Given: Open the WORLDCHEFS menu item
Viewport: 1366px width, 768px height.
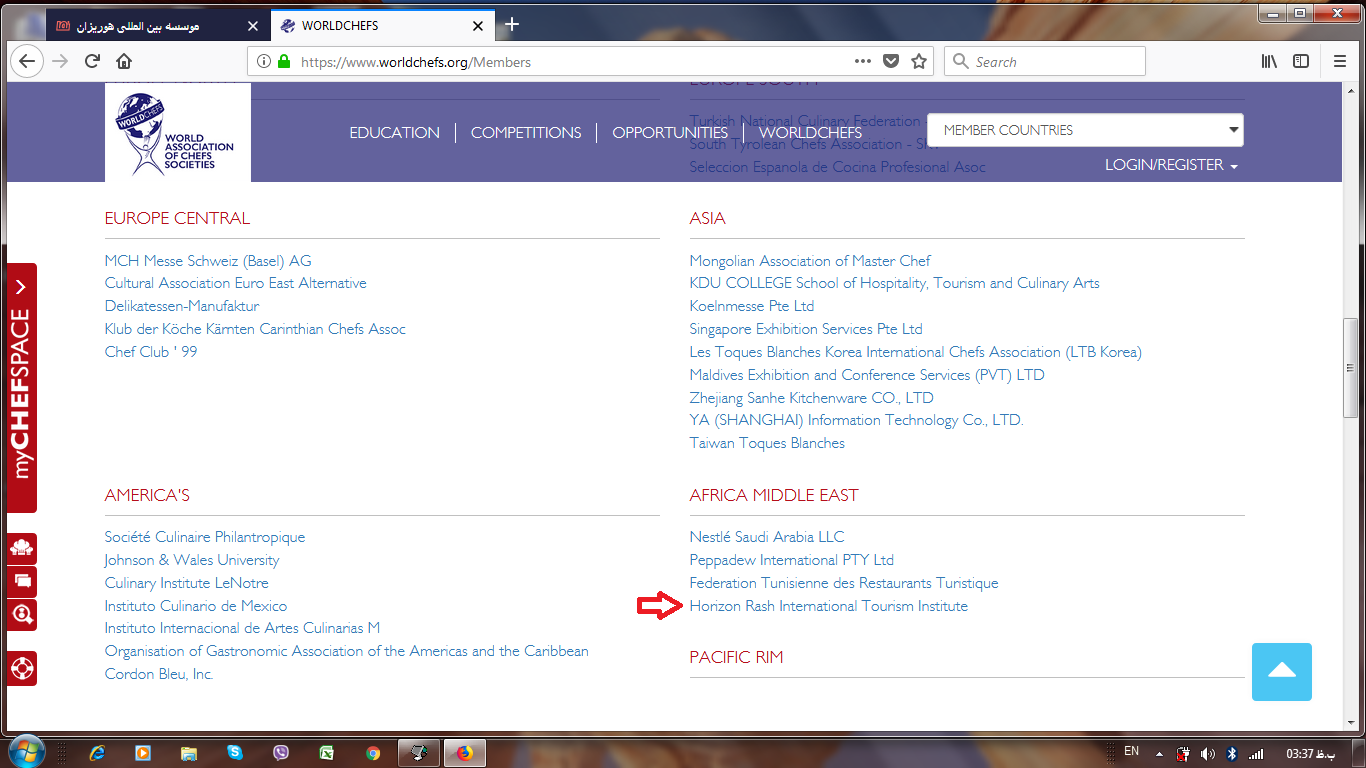Looking at the screenshot, I should click(810, 132).
